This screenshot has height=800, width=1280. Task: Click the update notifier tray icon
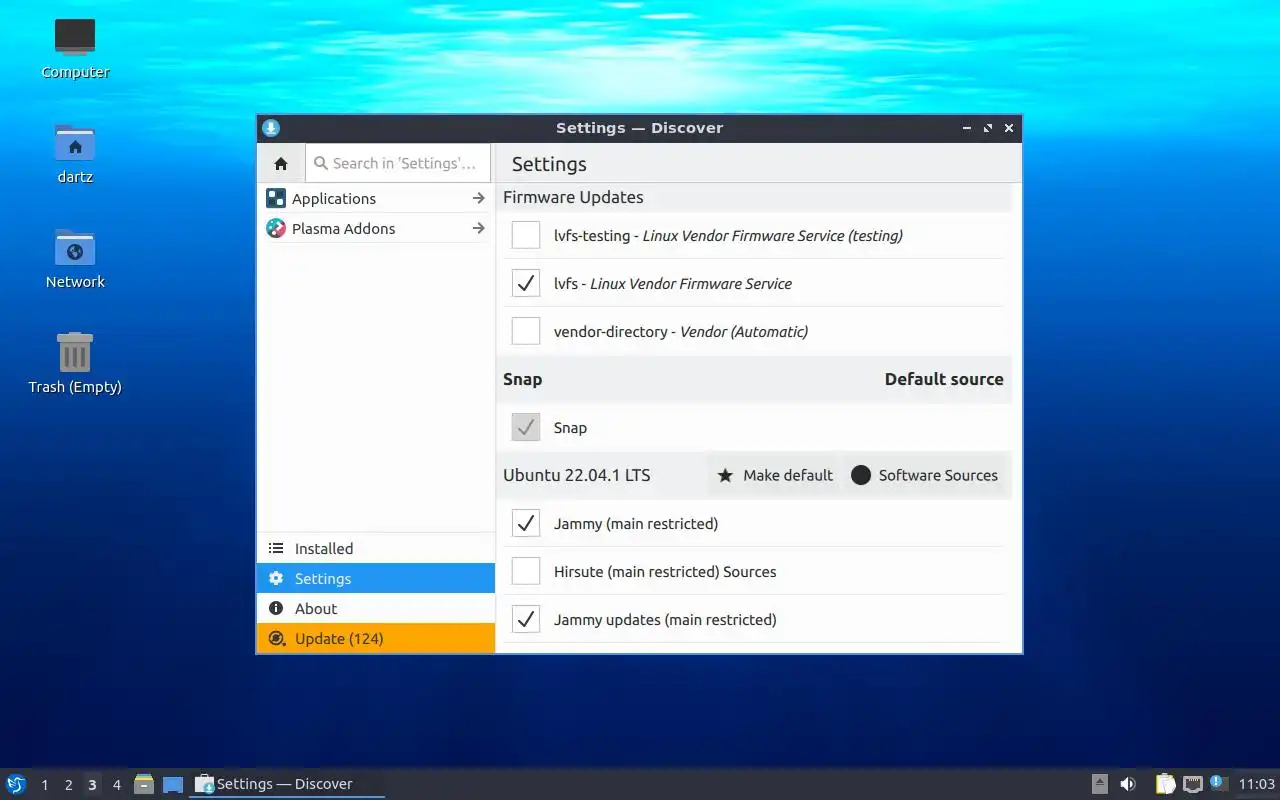pos(1218,783)
